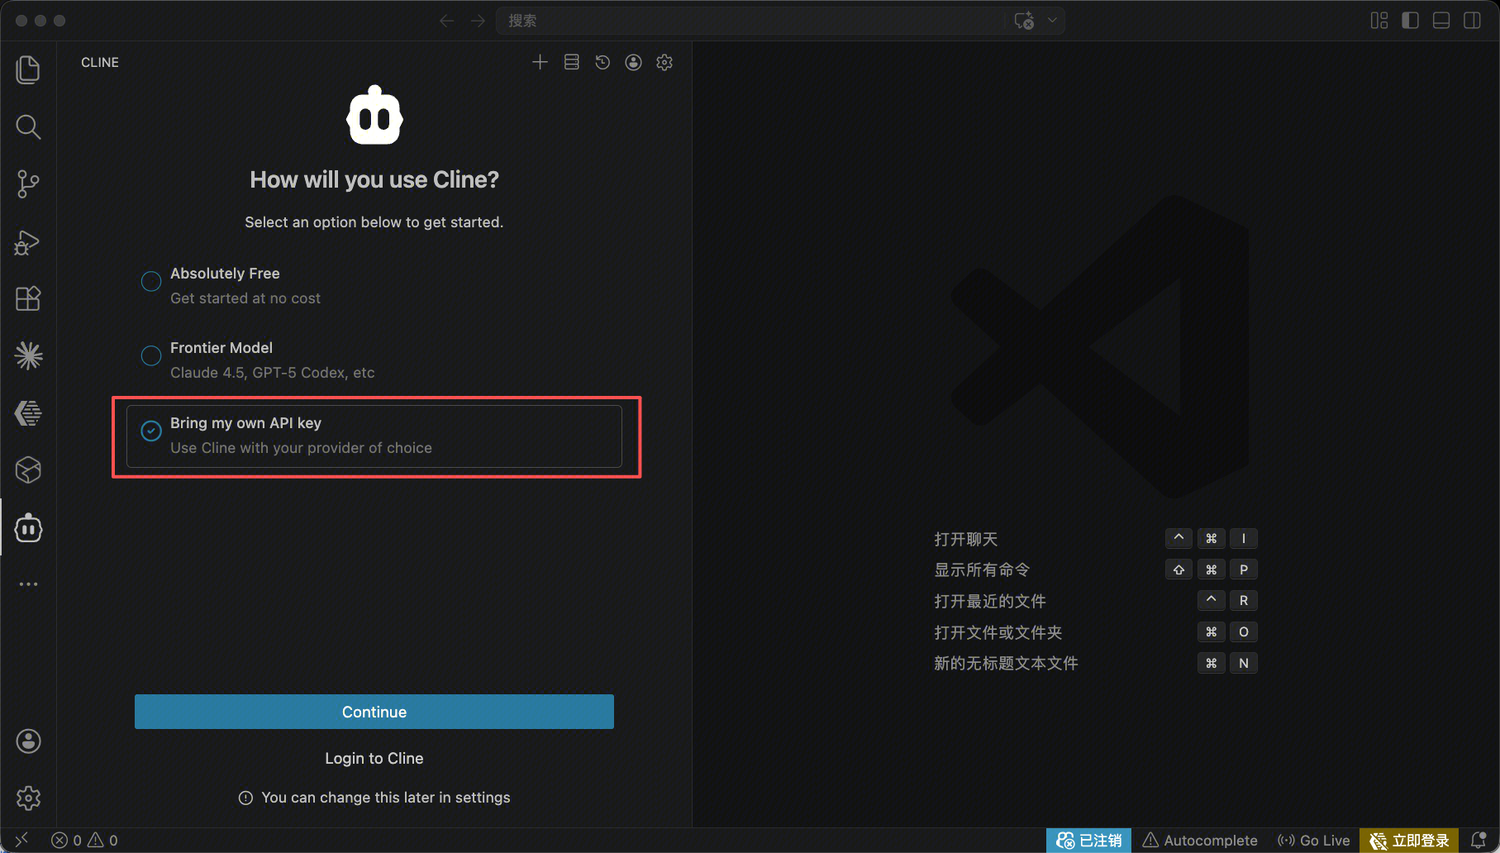Screen dimensions: 1500x853
Task: Open Cline settings gear in the panel header
Action: (664, 62)
